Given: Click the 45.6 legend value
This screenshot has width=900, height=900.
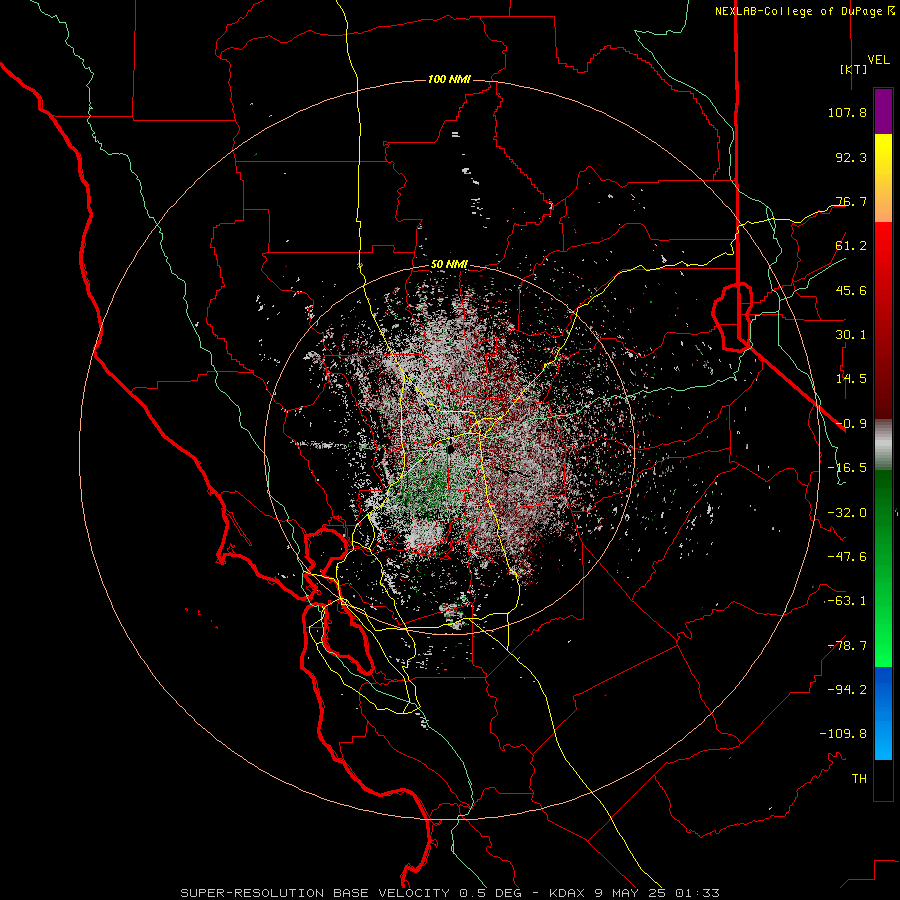Looking at the screenshot, I should pos(851,290).
